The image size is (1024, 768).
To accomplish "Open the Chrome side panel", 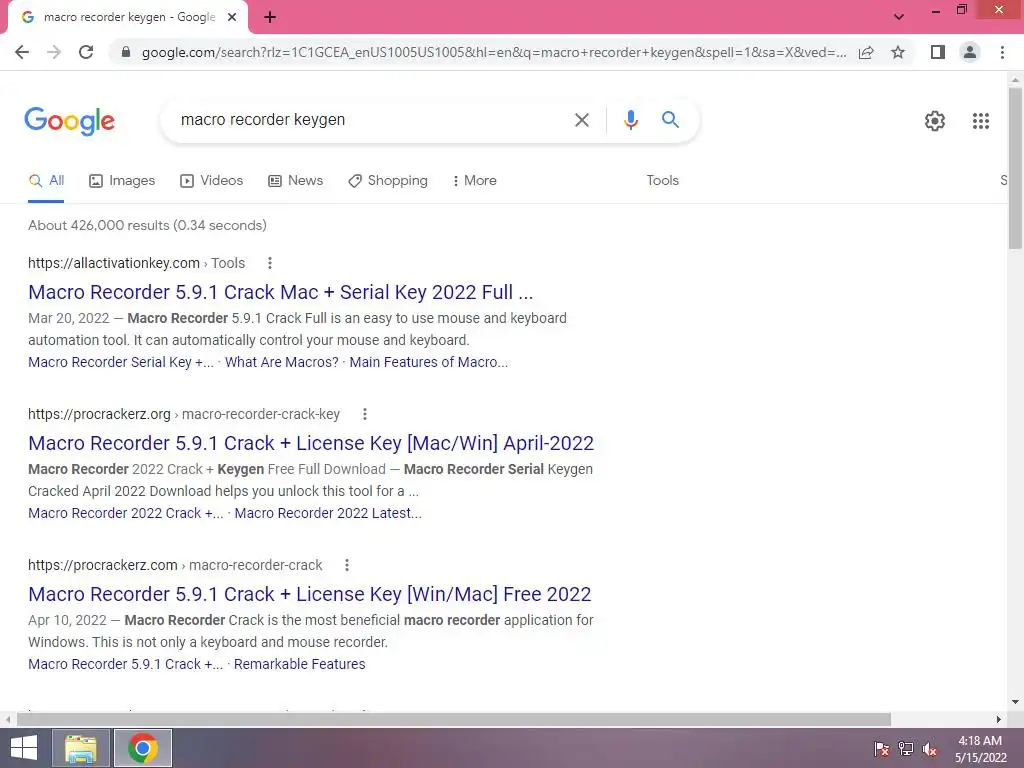I will 938,52.
